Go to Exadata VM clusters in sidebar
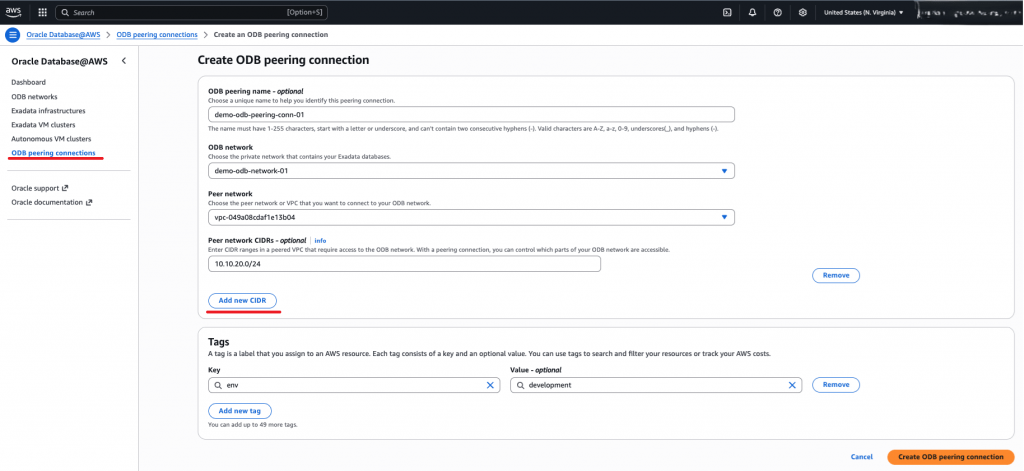This screenshot has height=471, width=1024. [x=42, y=125]
